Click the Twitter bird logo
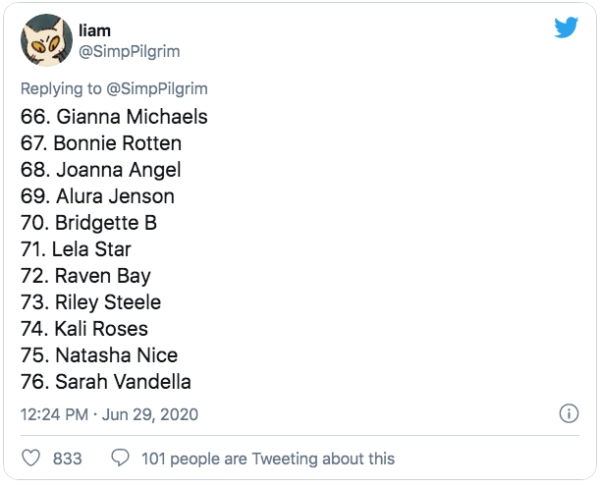The width and height of the screenshot is (600, 486). point(566,30)
